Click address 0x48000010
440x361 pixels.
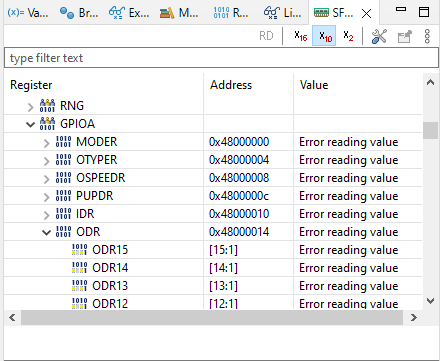click(x=239, y=214)
